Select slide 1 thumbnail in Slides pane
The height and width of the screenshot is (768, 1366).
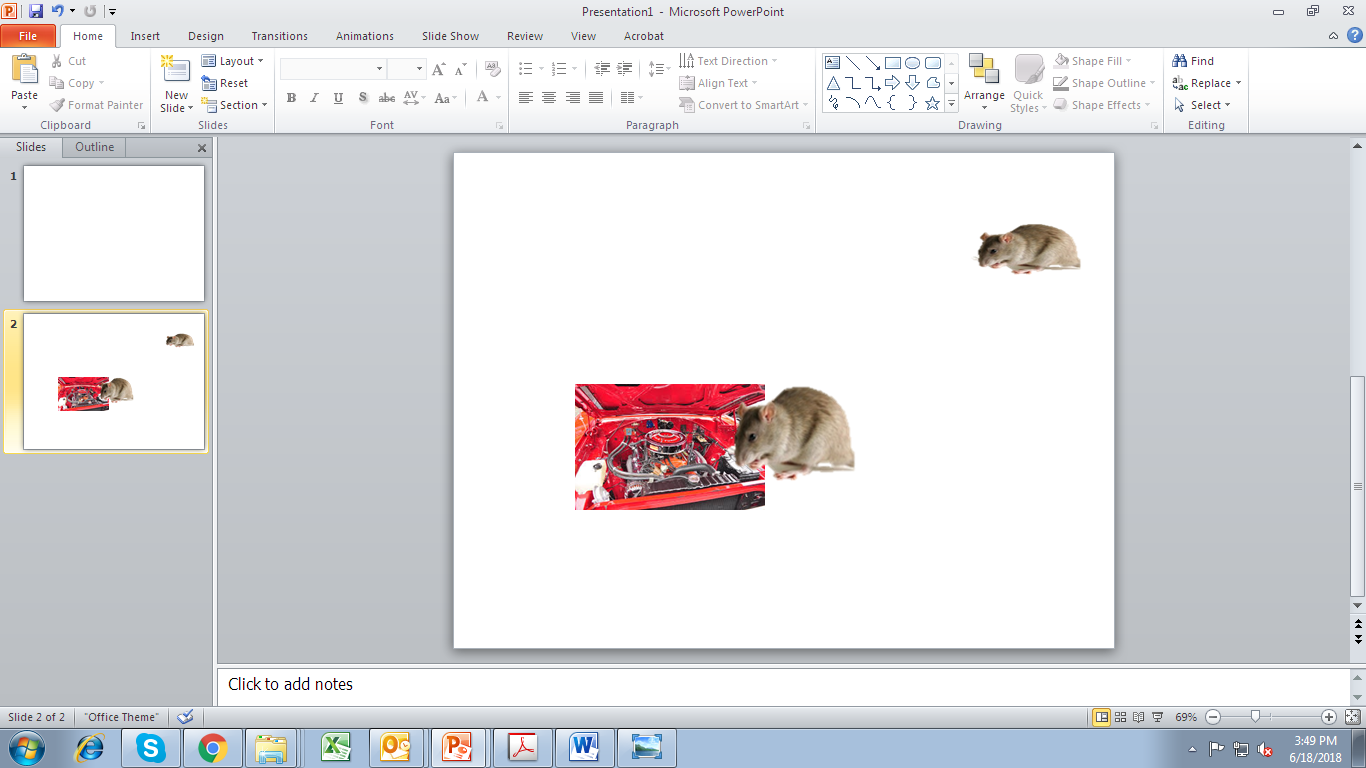pos(113,233)
